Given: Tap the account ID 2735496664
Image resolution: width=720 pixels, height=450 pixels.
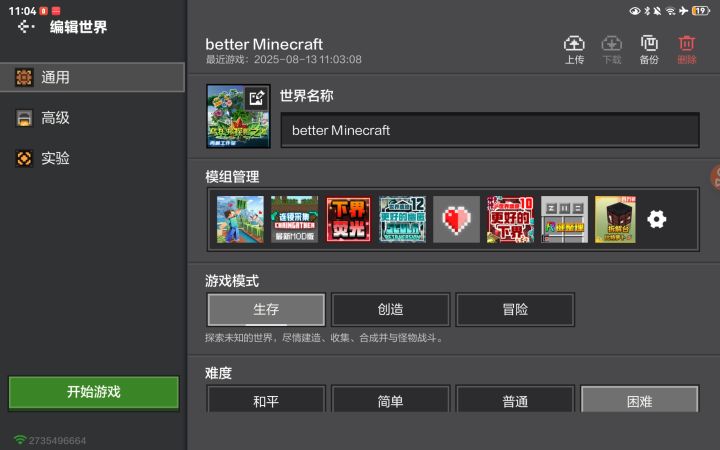Looking at the screenshot, I should pos(57,440).
